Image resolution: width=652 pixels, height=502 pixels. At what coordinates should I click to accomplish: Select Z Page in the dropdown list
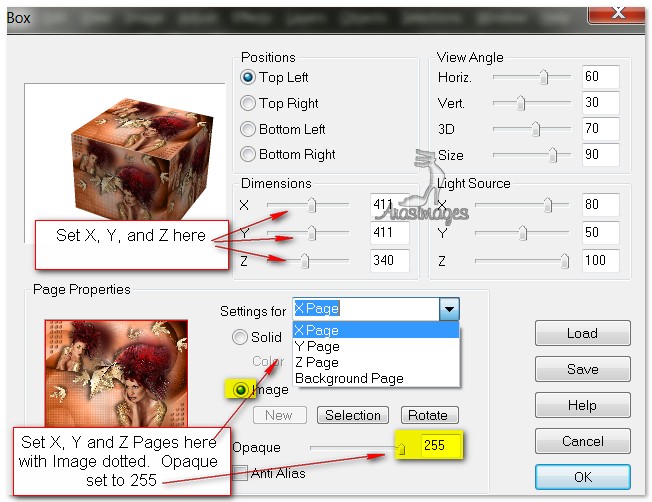pos(317,362)
